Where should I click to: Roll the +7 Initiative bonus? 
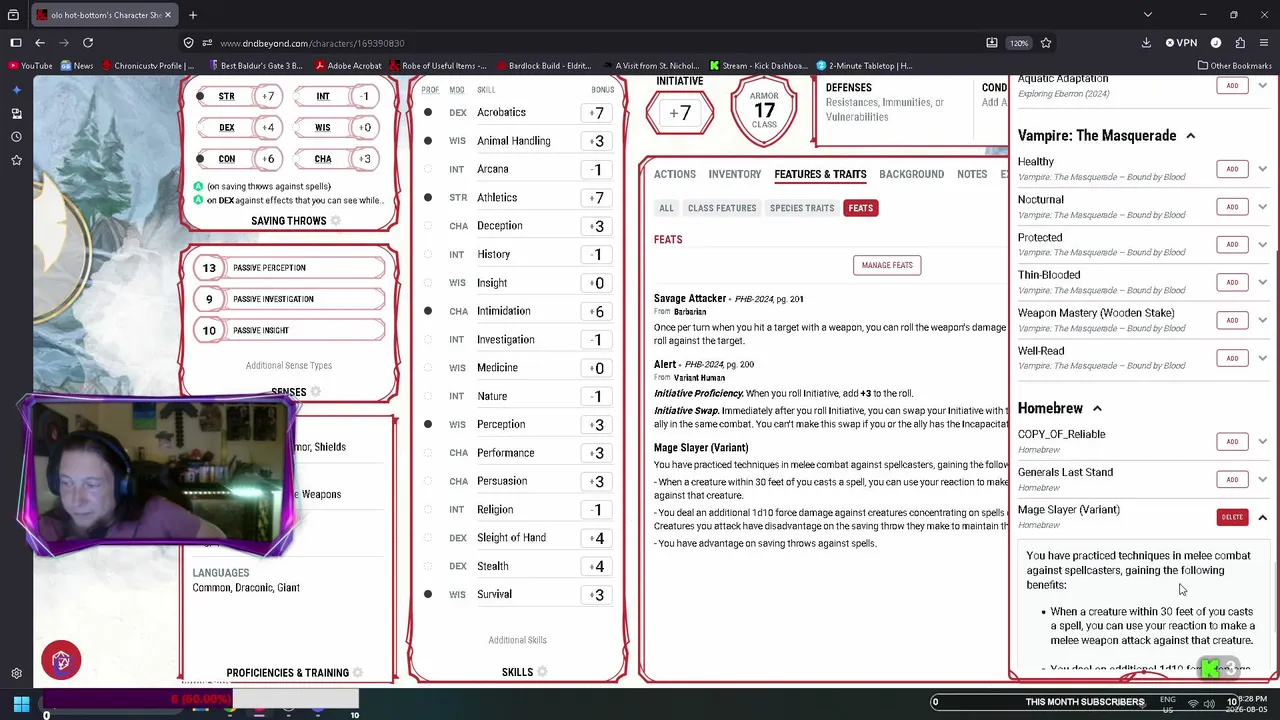(680, 113)
